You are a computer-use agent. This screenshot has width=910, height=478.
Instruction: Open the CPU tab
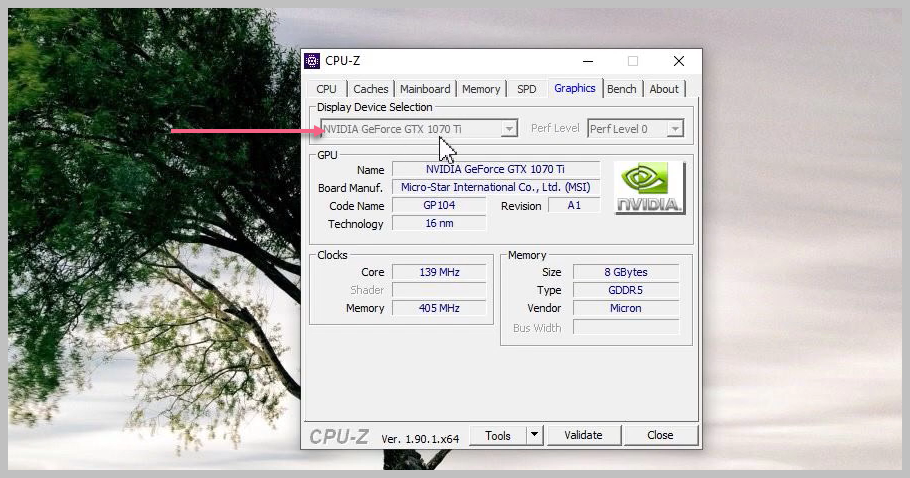coord(326,89)
